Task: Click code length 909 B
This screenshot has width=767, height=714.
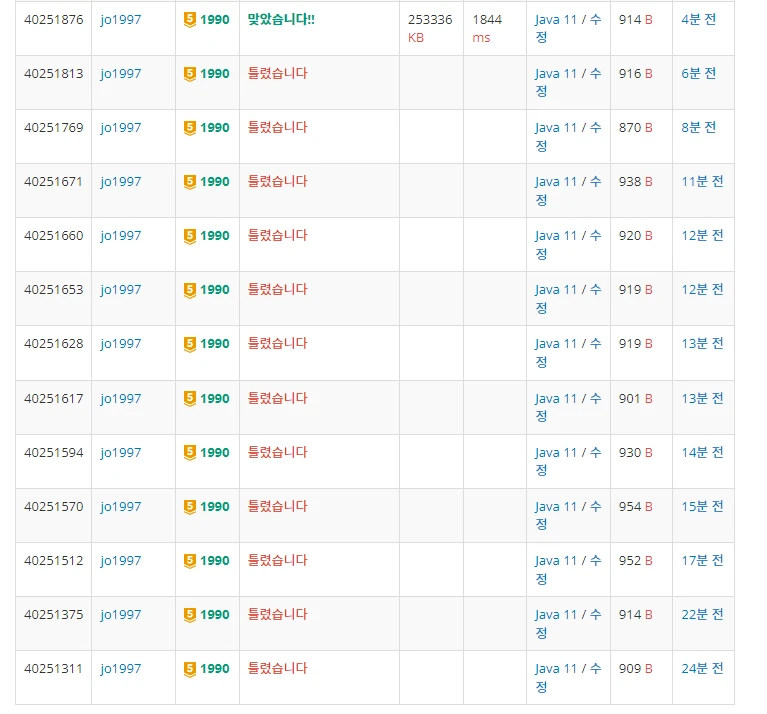Action: 635,669
